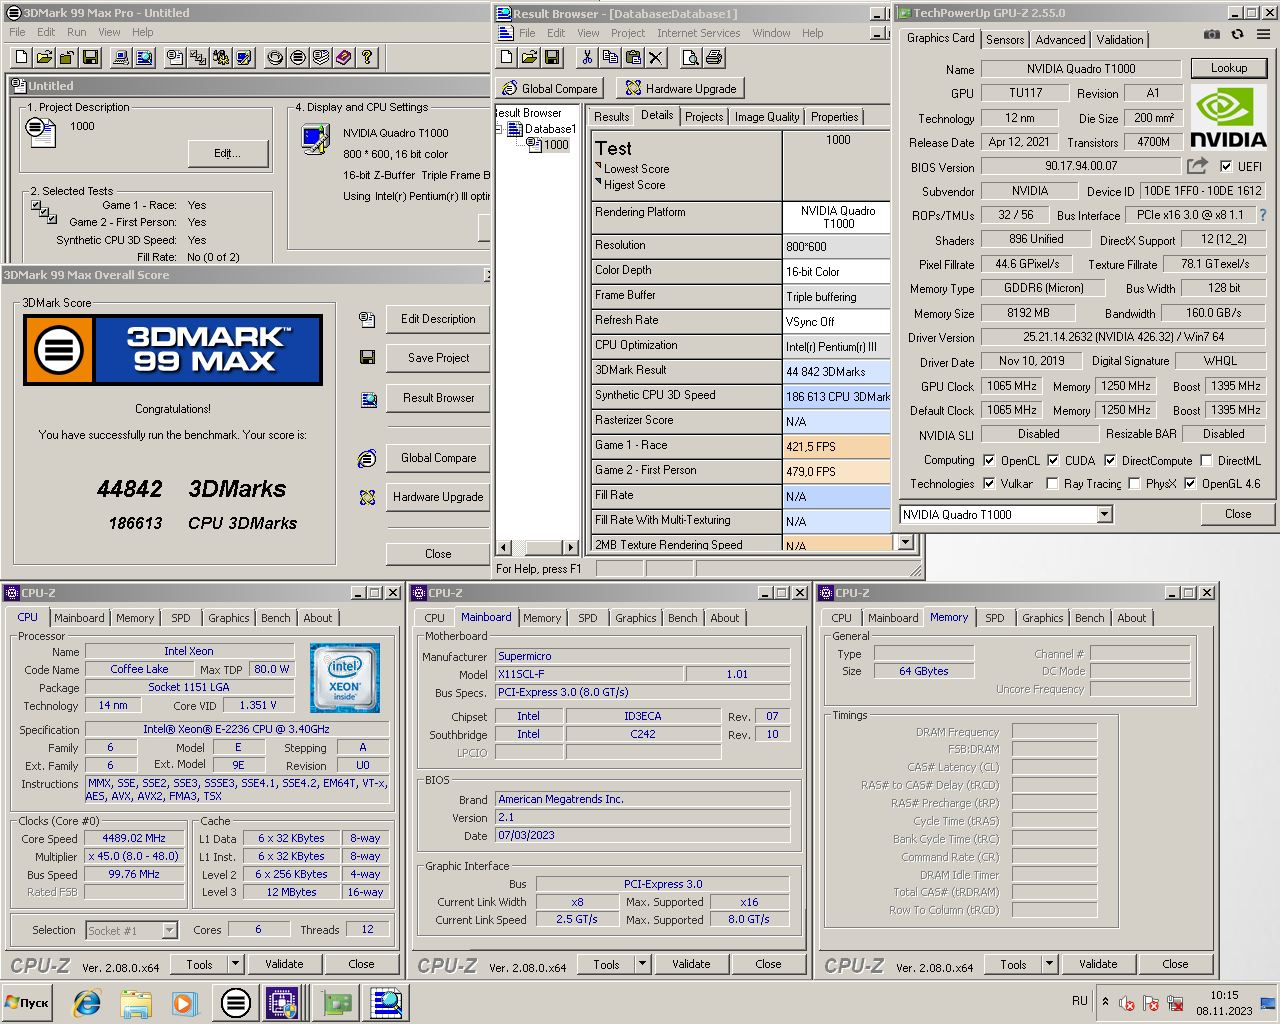The width and height of the screenshot is (1280, 1024).
Task: Click Save Project button in score dialog
Action: [x=438, y=358]
